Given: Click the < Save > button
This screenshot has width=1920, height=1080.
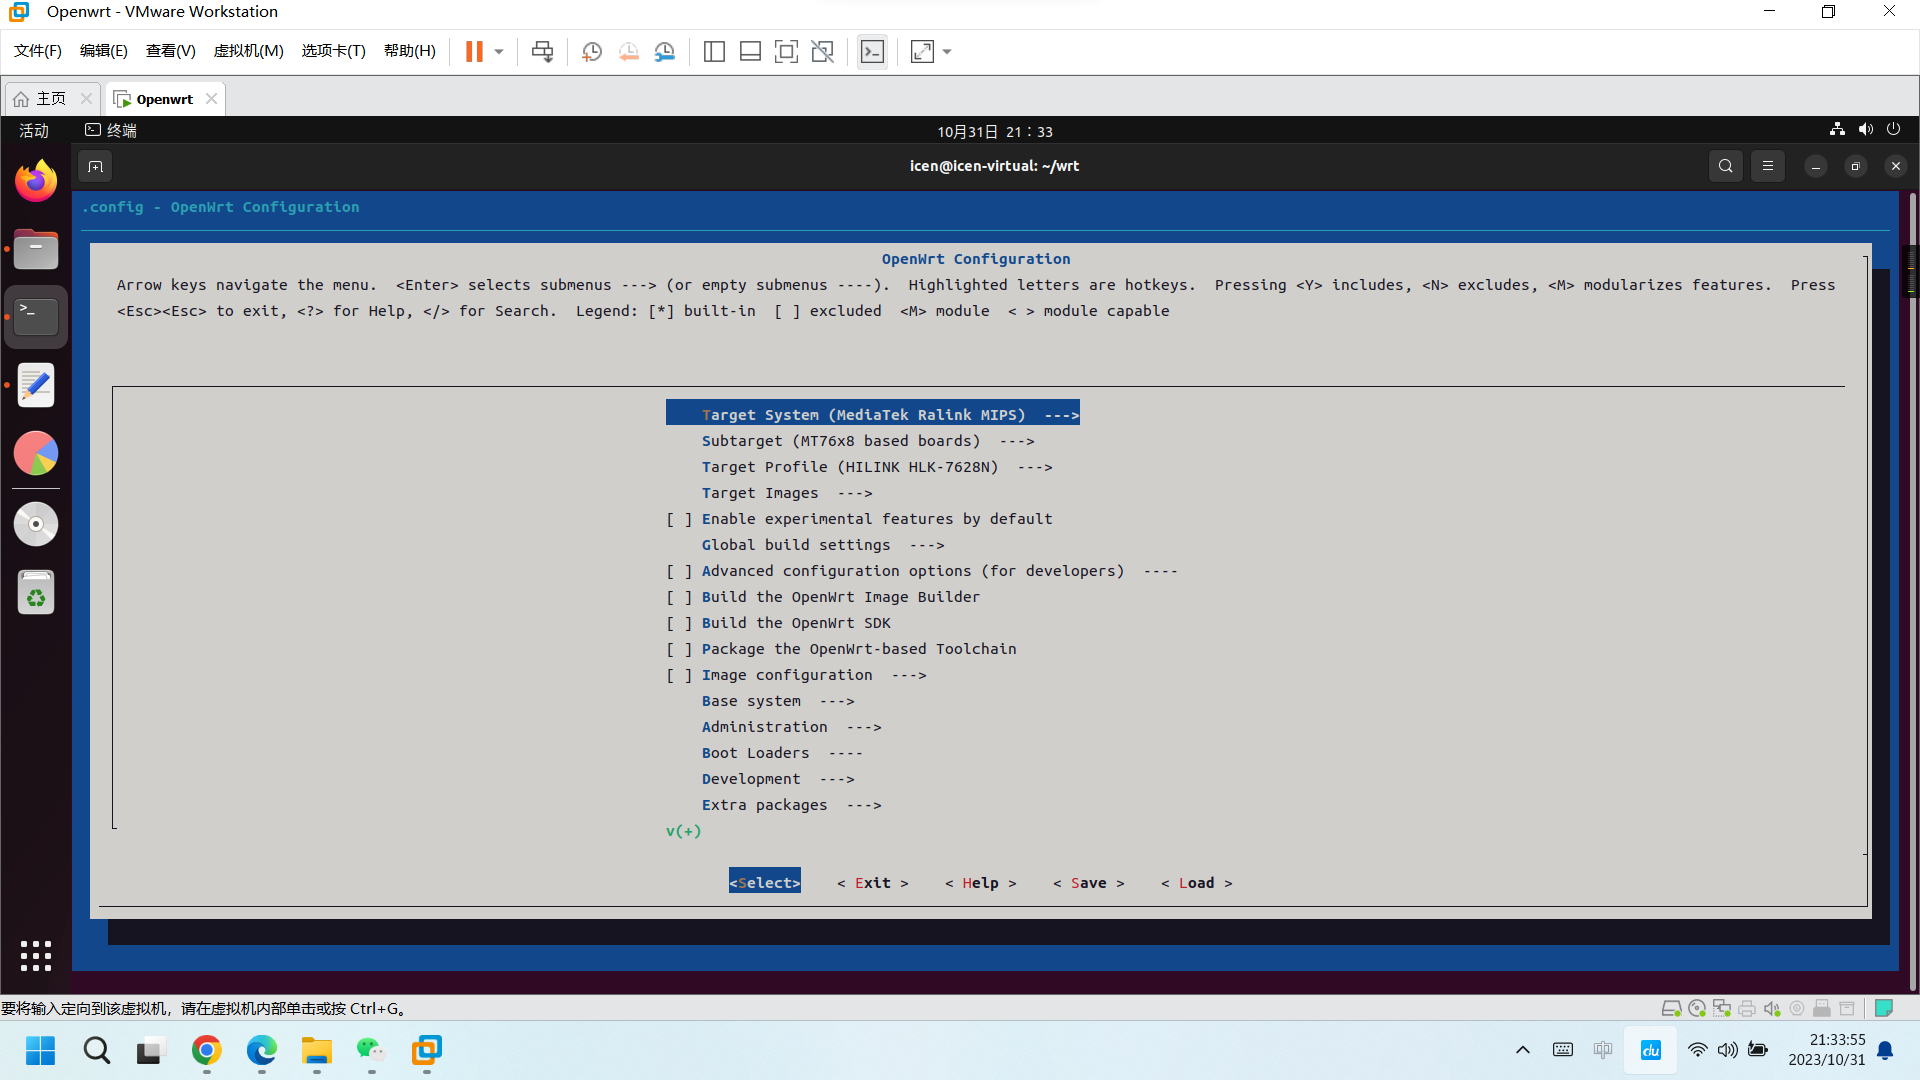Looking at the screenshot, I should click(x=1089, y=883).
